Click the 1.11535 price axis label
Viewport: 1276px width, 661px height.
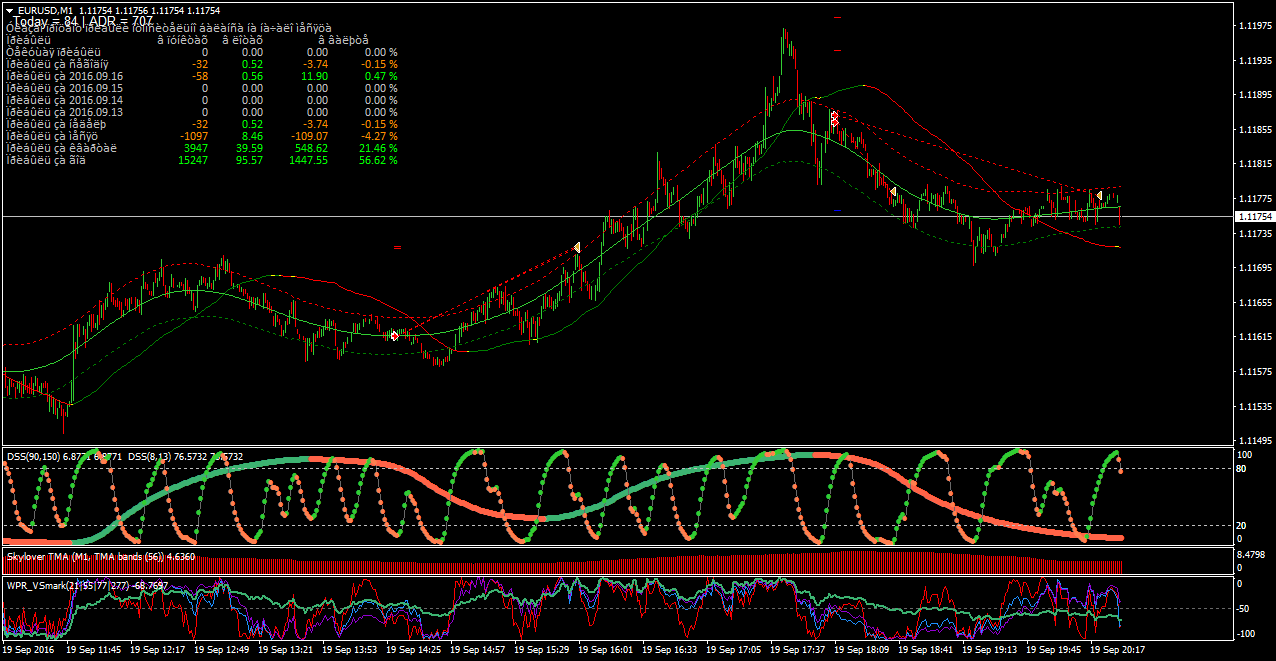1254,406
